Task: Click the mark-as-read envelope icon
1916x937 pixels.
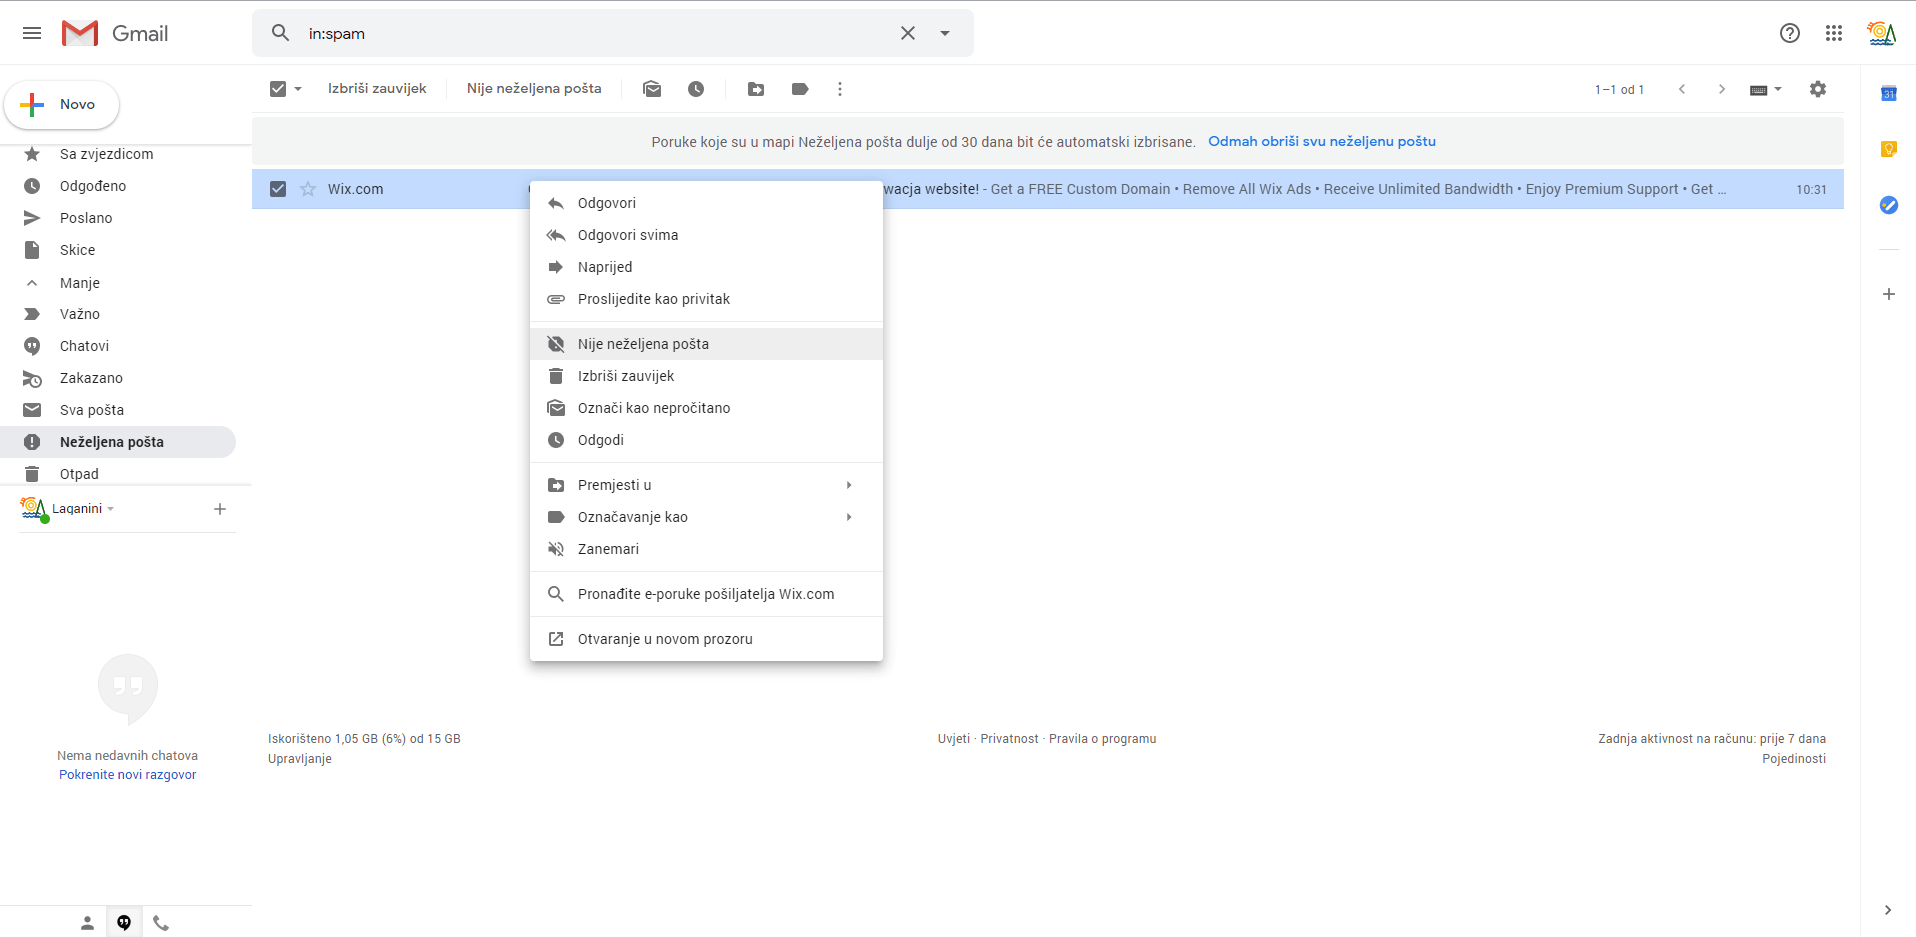Action: [652, 89]
